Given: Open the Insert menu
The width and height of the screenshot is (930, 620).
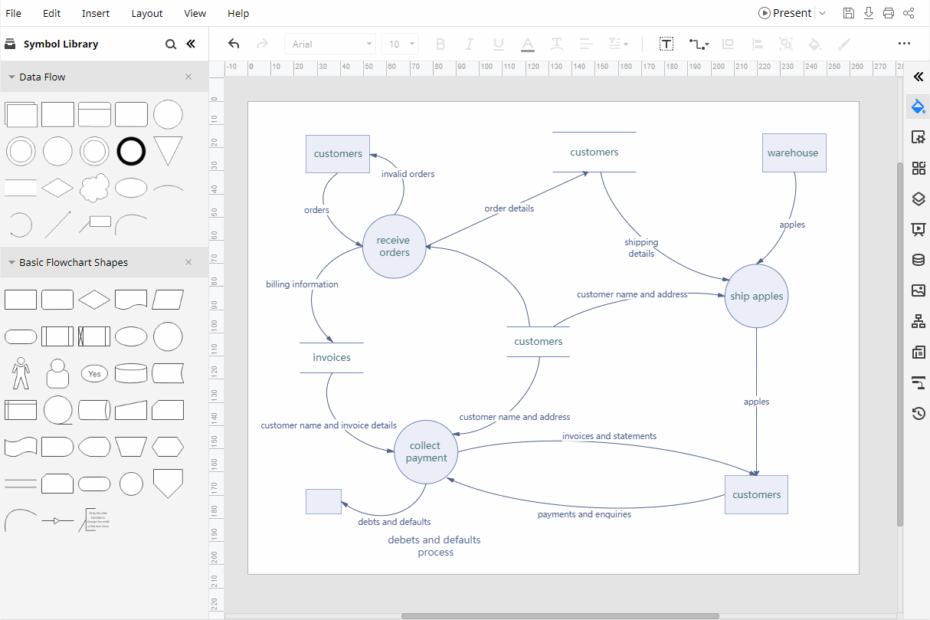Looking at the screenshot, I should (95, 13).
